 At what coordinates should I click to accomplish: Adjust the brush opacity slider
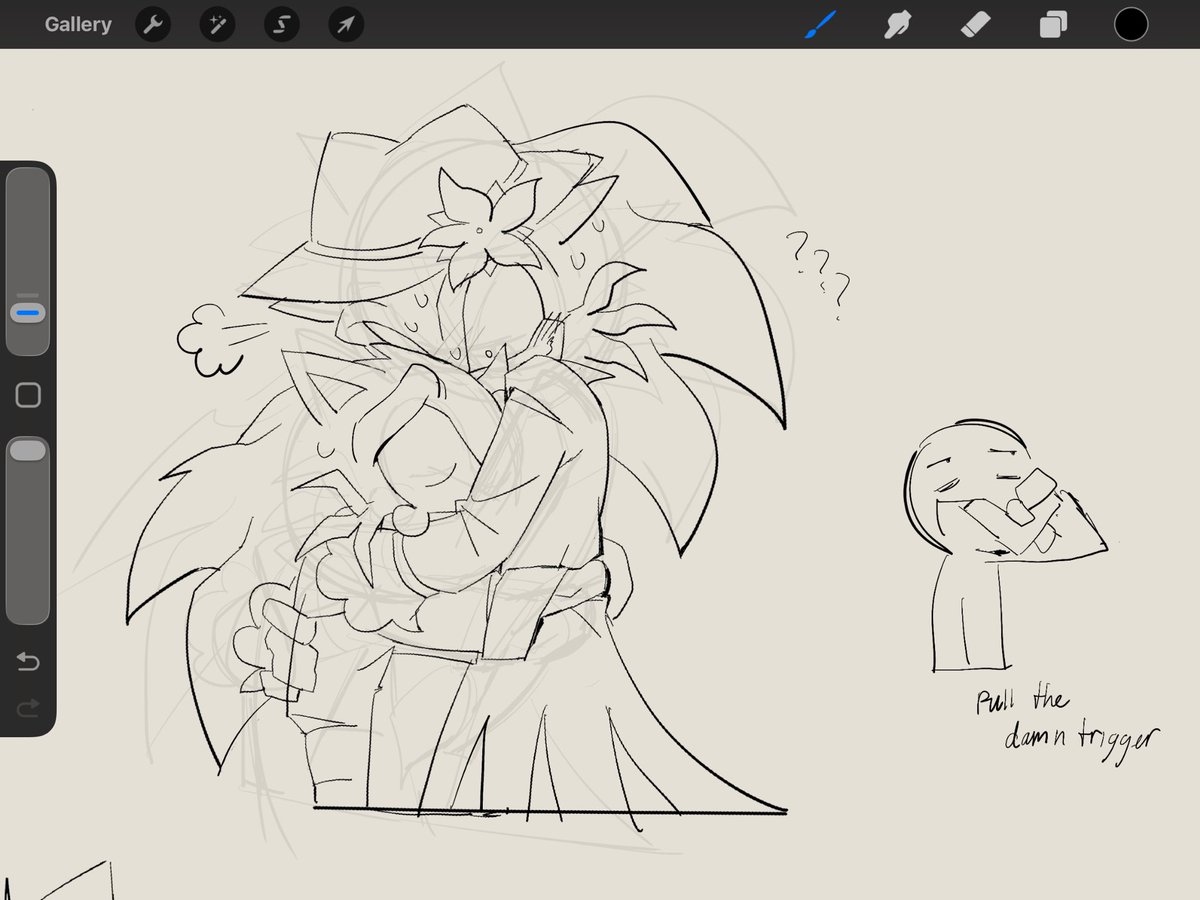pos(28,530)
